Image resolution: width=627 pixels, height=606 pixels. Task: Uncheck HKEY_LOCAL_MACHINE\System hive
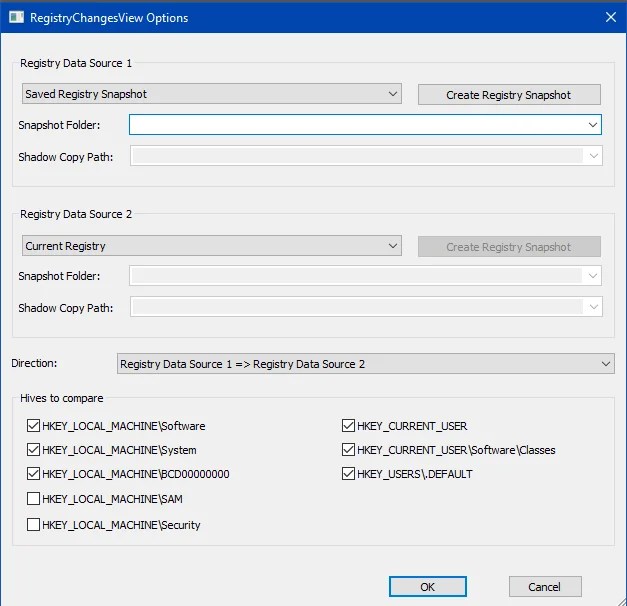[33, 450]
